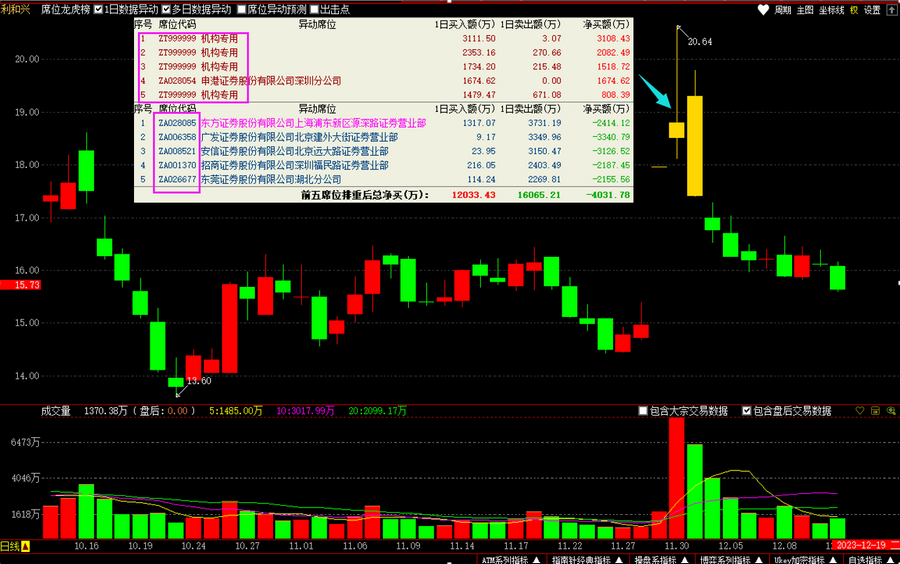Open the 坐标线 menu
The image size is (900, 564).
click(832, 10)
